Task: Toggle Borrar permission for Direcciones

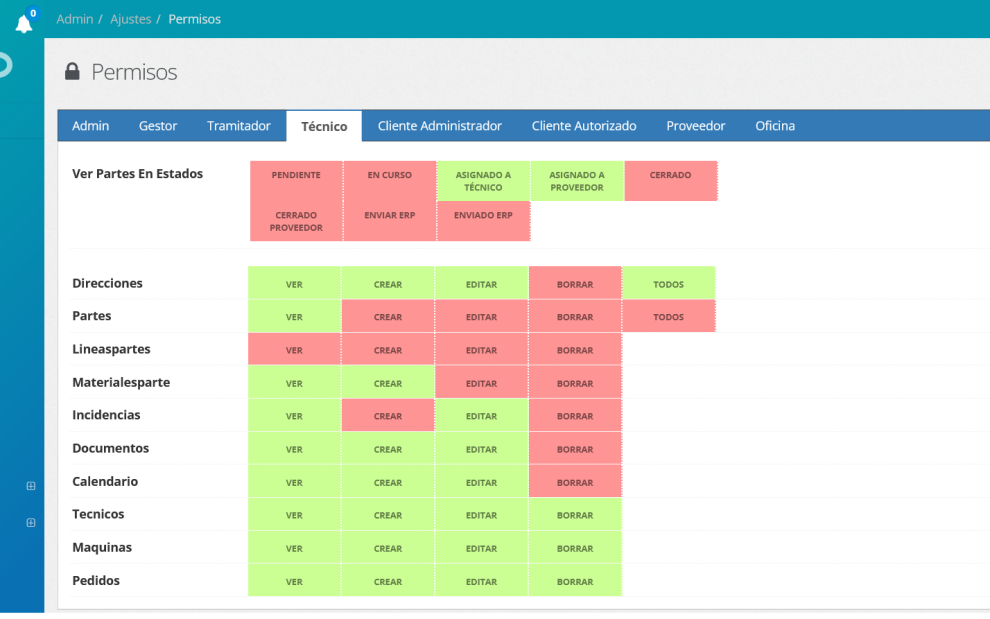Action: click(575, 284)
